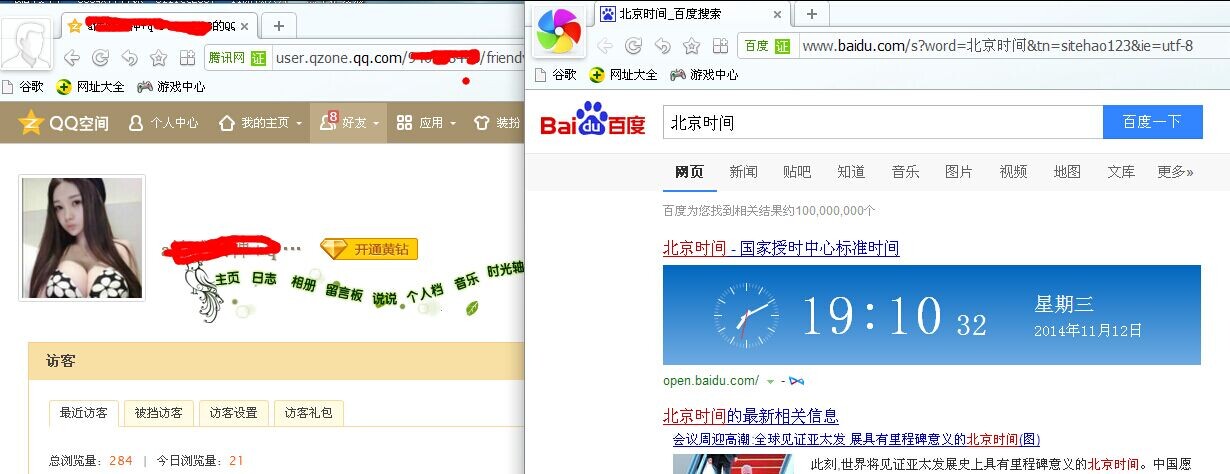Go back in the left Qzone browser

click(72, 57)
